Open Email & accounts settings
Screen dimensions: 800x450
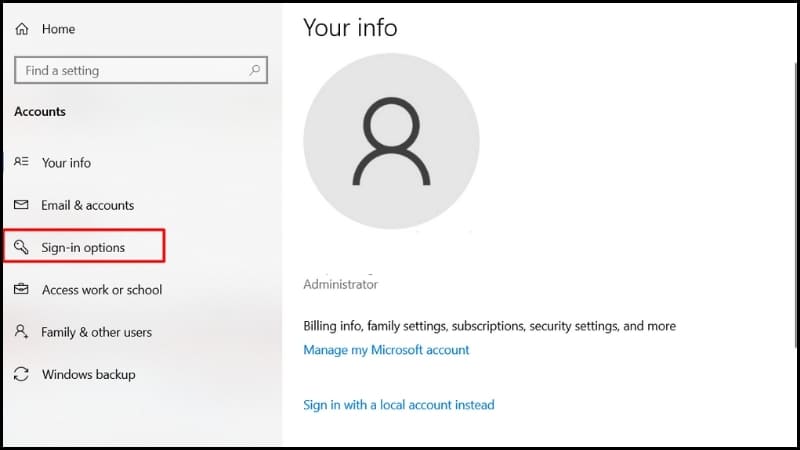(87, 205)
